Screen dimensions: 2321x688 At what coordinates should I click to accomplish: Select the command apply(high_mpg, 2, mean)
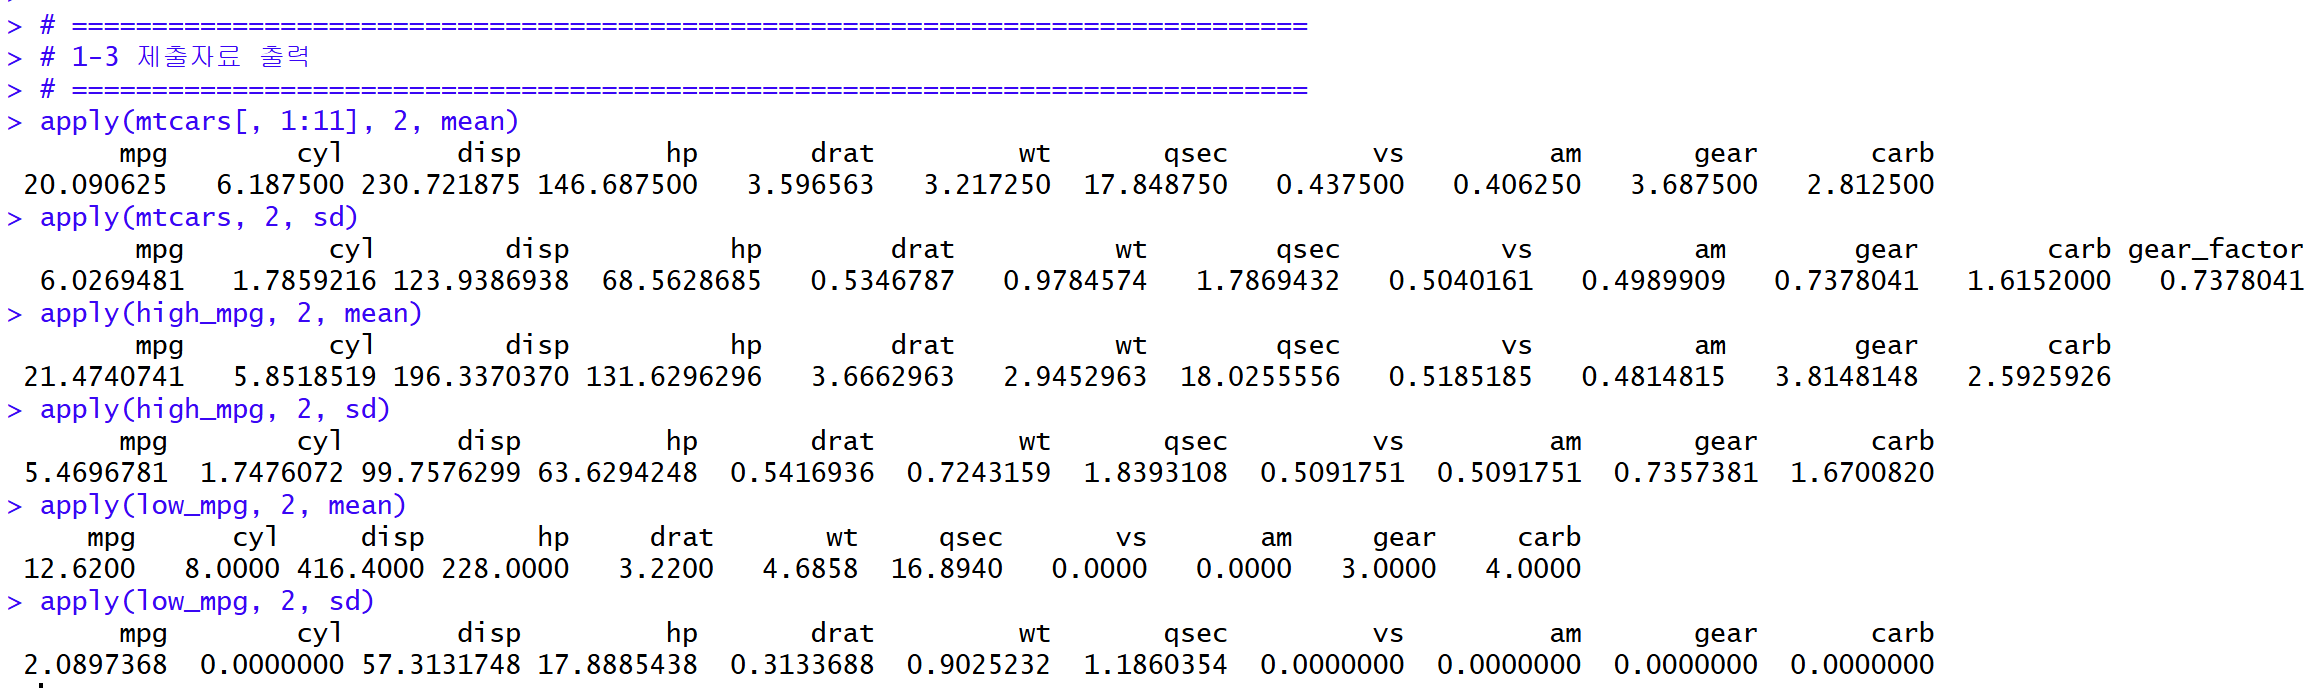tap(231, 313)
